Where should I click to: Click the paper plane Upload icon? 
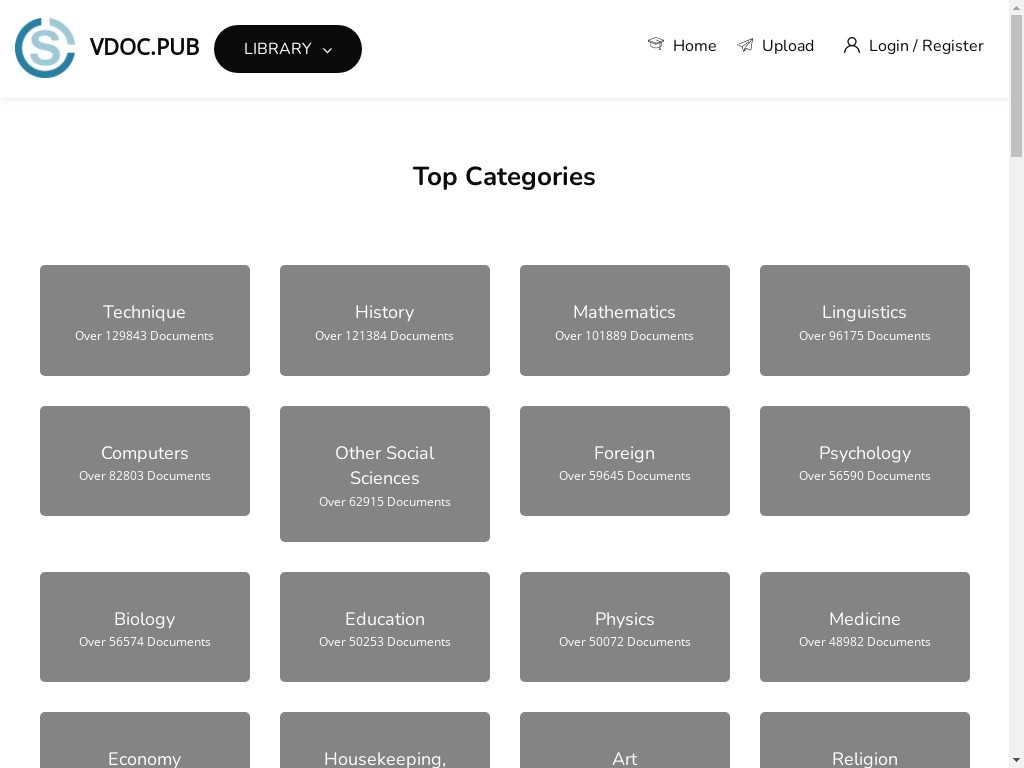pyautogui.click(x=745, y=45)
